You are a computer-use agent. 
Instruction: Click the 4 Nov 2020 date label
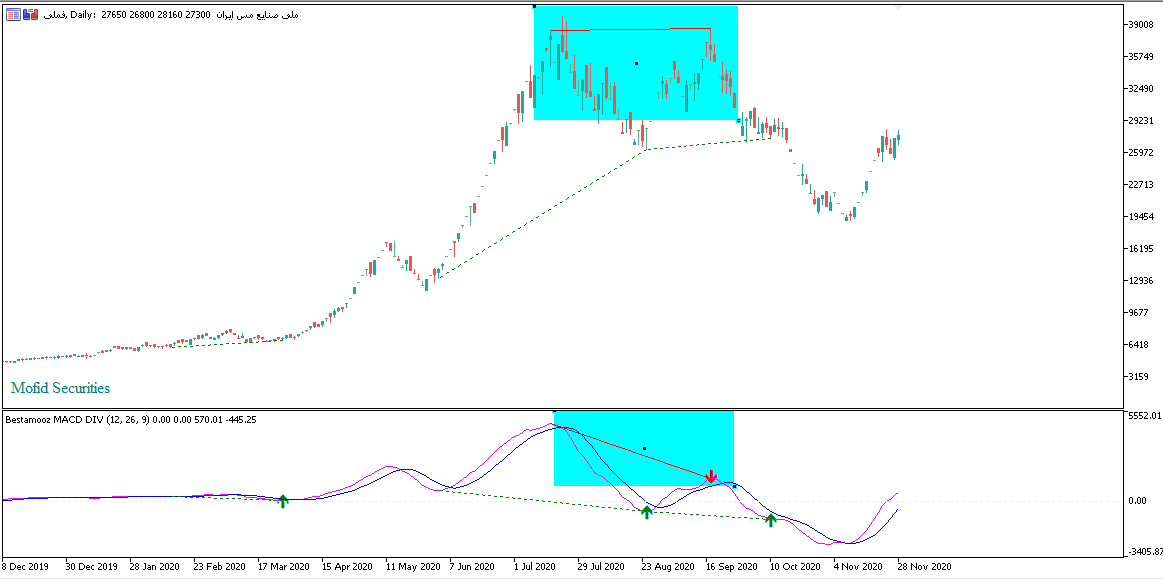[x=856, y=566]
